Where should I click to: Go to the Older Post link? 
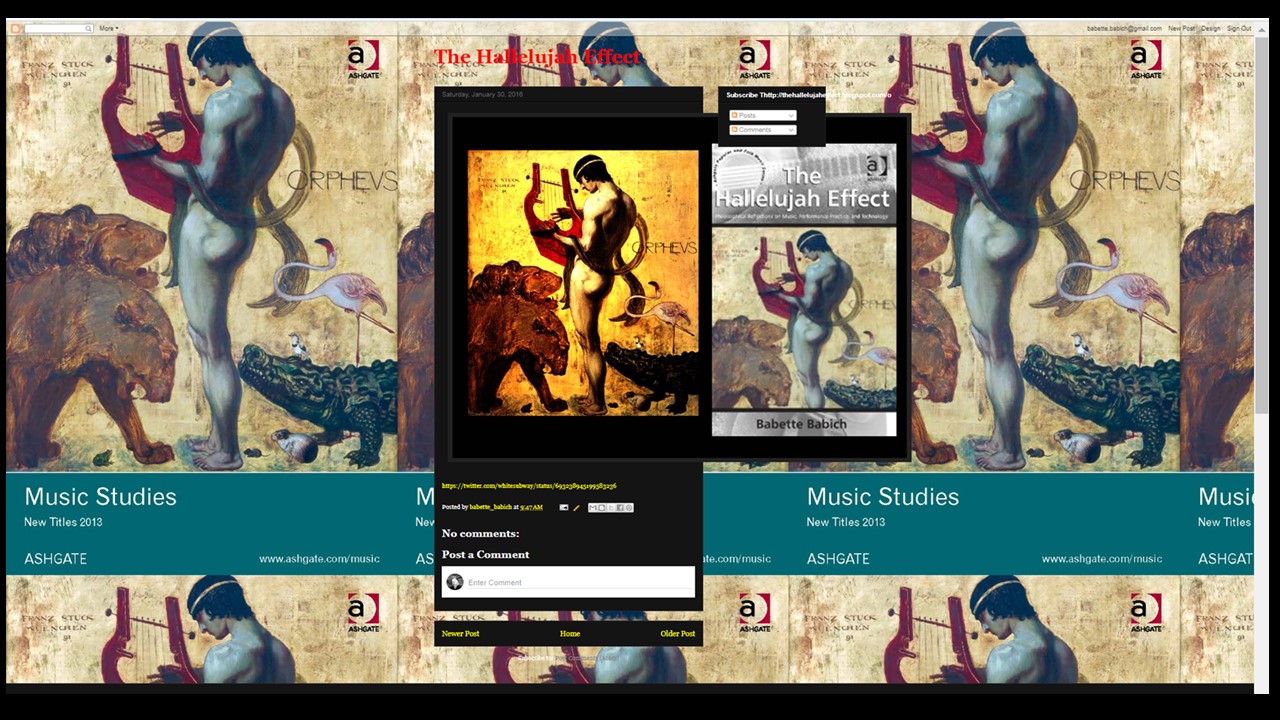pyautogui.click(x=677, y=634)
